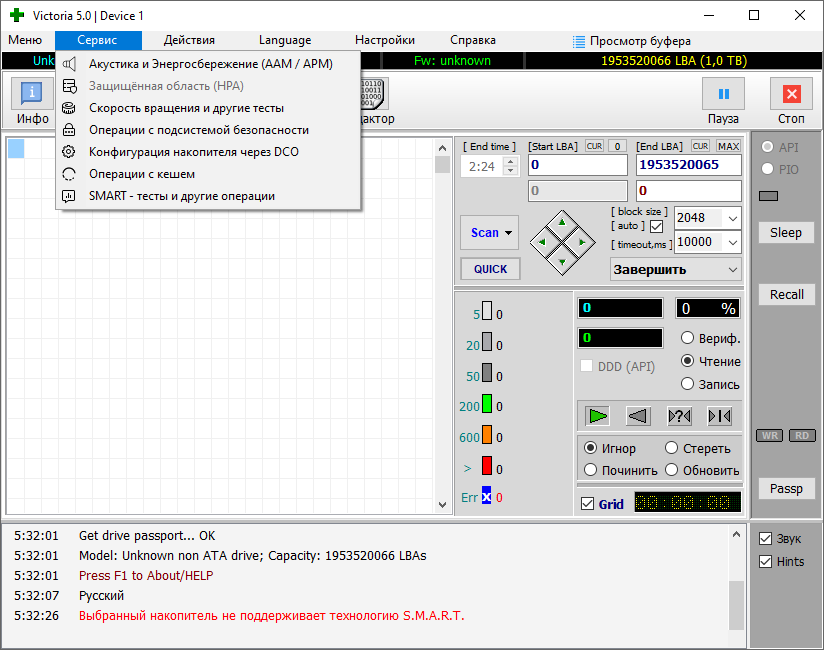The height and width of the screenshot is (650, 824).
Task: Click the Recall button
Action: 786,294
